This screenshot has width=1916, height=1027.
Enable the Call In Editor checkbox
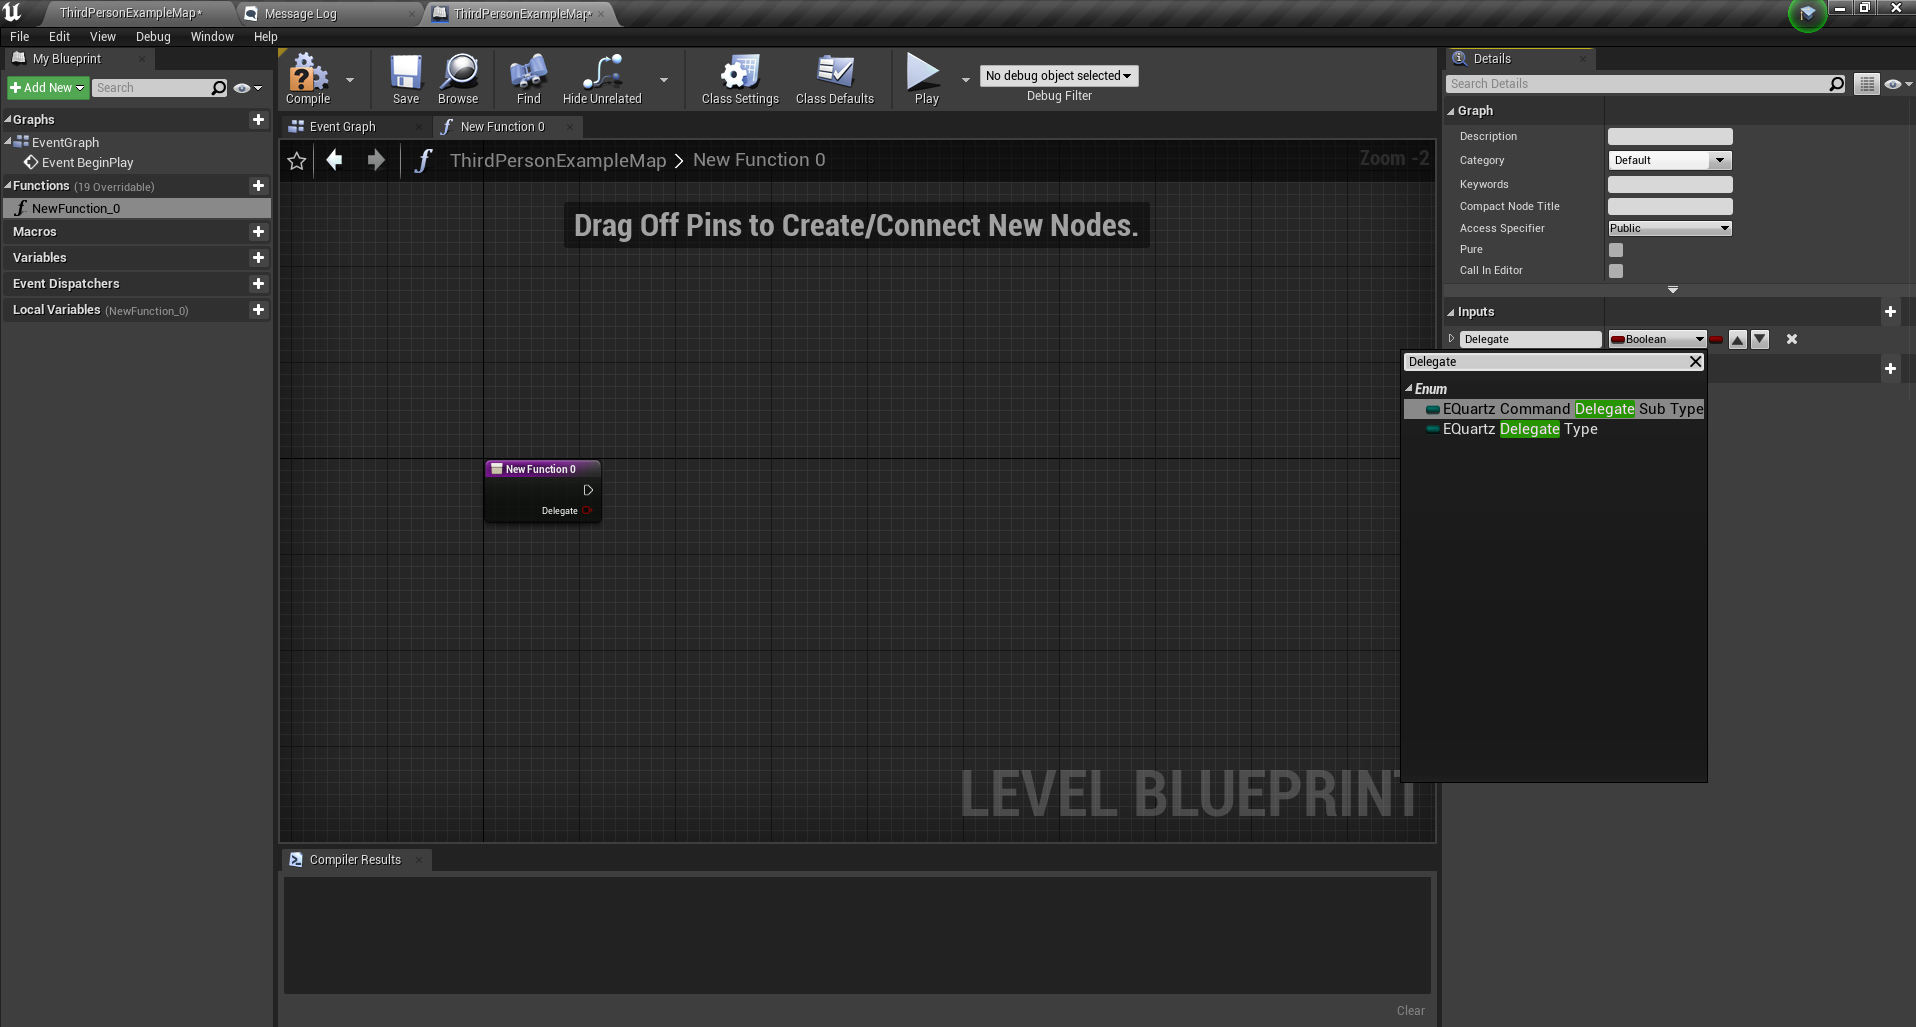(1616, 270)
